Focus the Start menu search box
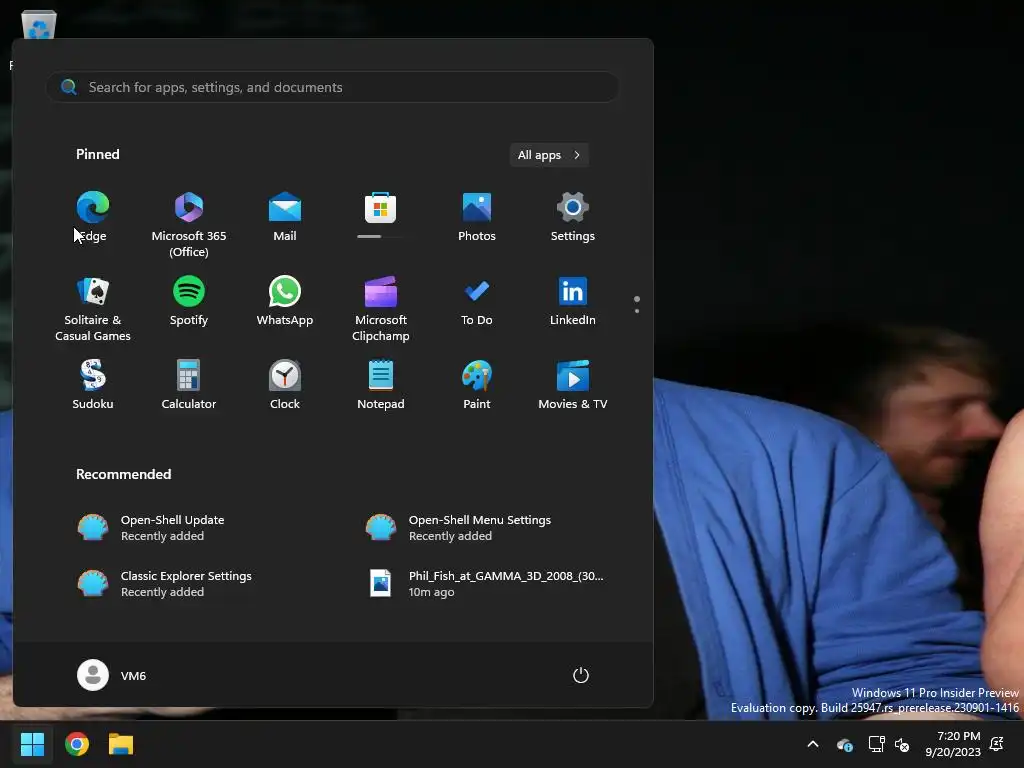Viewport: 1024px width, 768px height. click(x=332, y=87)
